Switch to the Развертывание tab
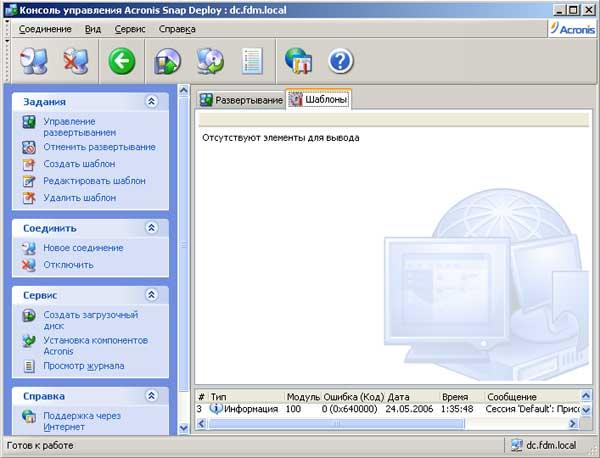600x458 pixels. coord(241,100)
